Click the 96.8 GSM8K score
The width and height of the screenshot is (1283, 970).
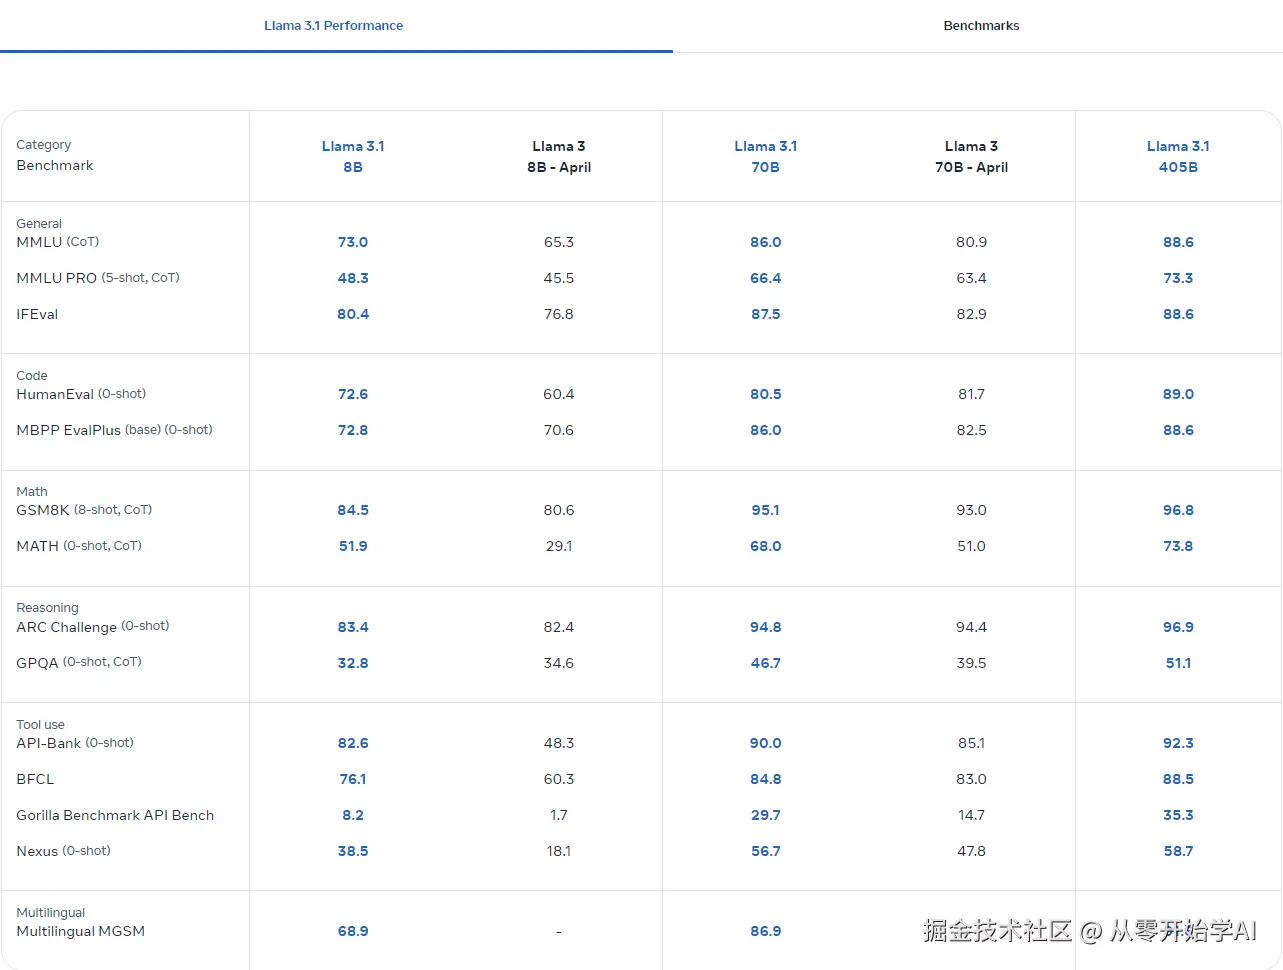pos(1178,510)
